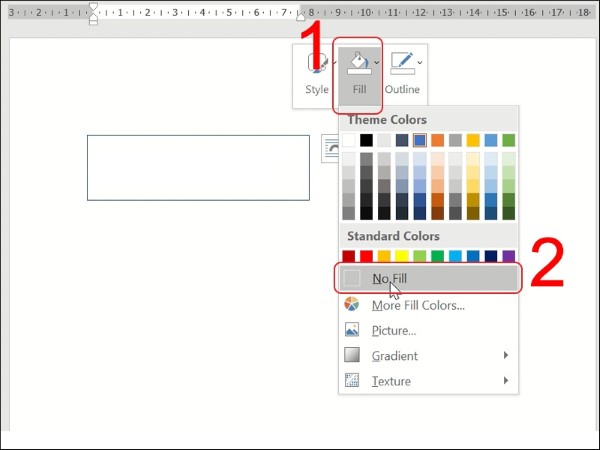The height and width of the screenshot is (450, 600).
Task: Click the left indent marker on the ruler
Action: (x=94, y=18)
